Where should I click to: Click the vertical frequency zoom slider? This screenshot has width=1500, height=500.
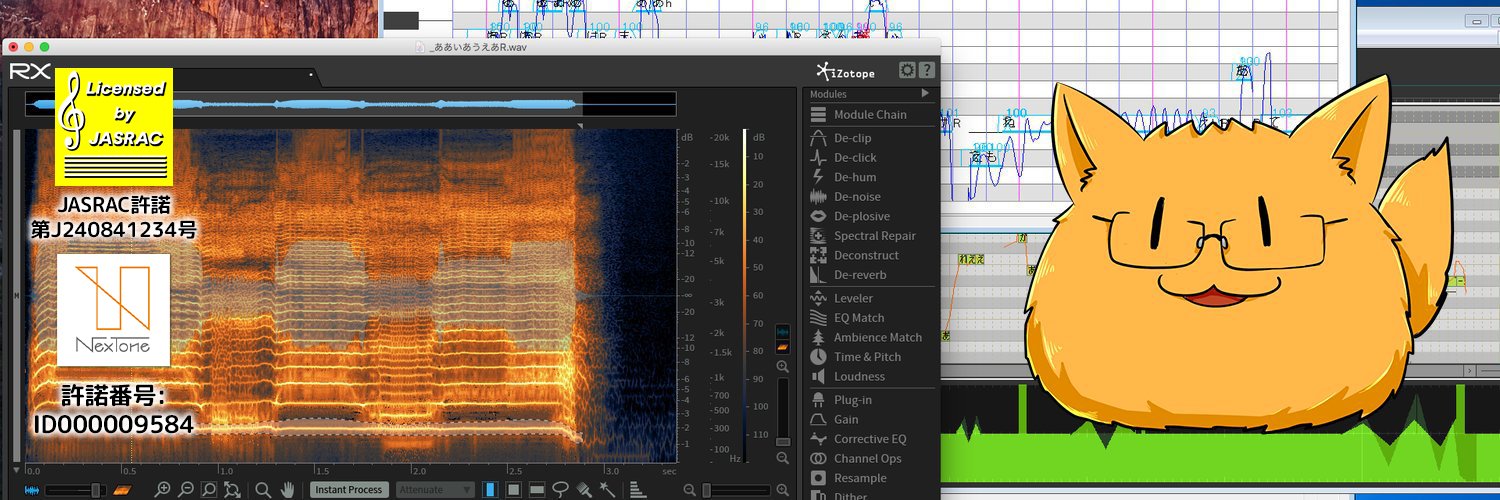(783, 413)
